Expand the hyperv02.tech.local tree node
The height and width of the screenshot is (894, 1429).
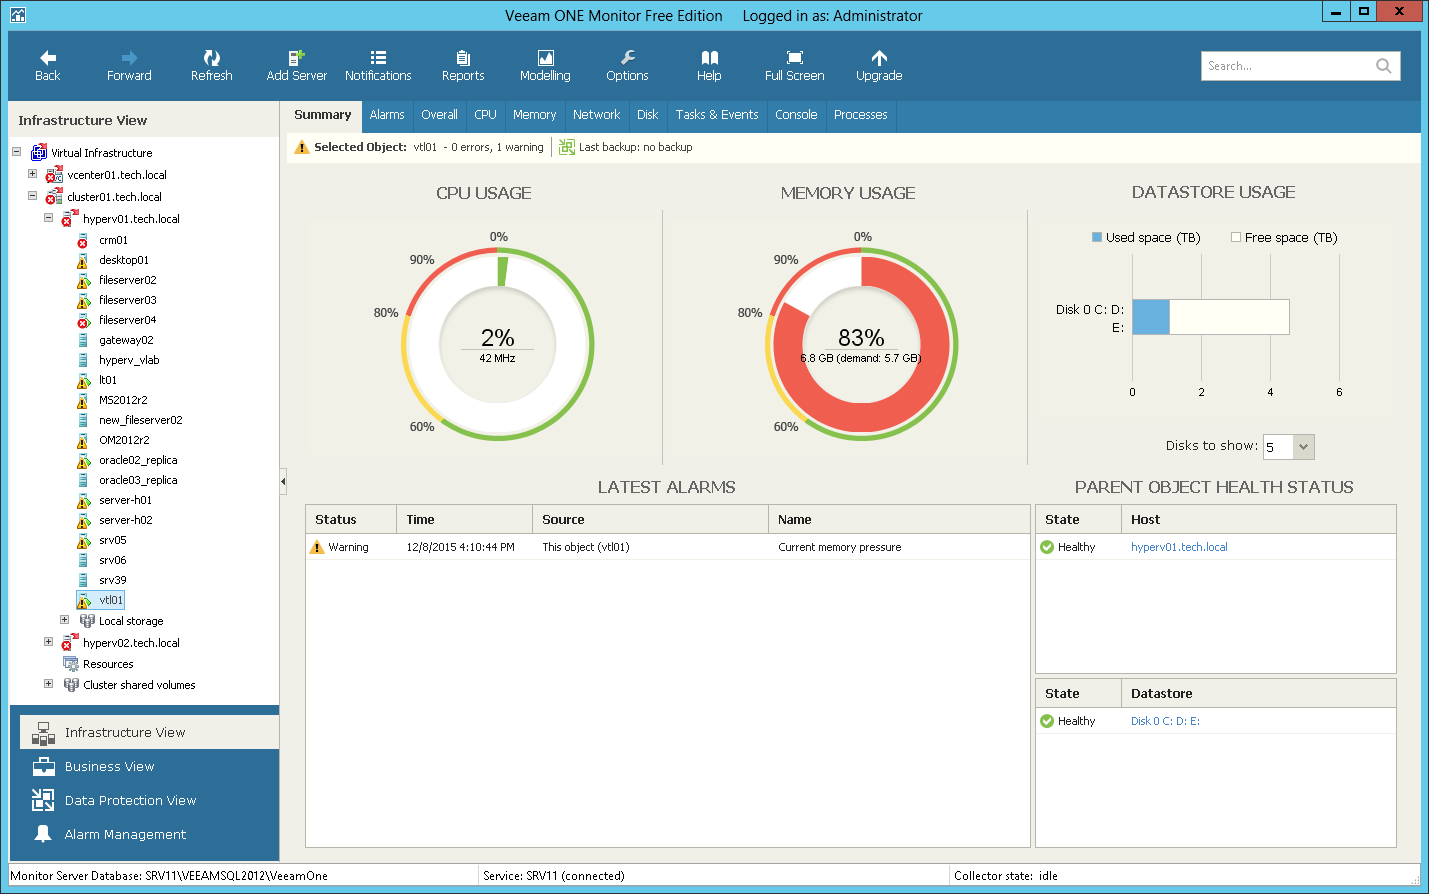(x=48, y=642)
